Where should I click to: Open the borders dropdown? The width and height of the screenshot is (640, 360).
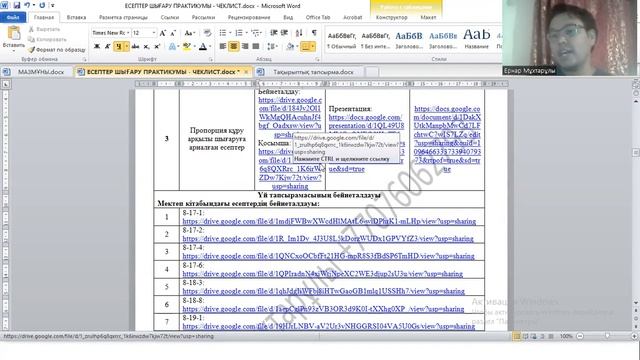pyautogui.click(x=313, y=47)
